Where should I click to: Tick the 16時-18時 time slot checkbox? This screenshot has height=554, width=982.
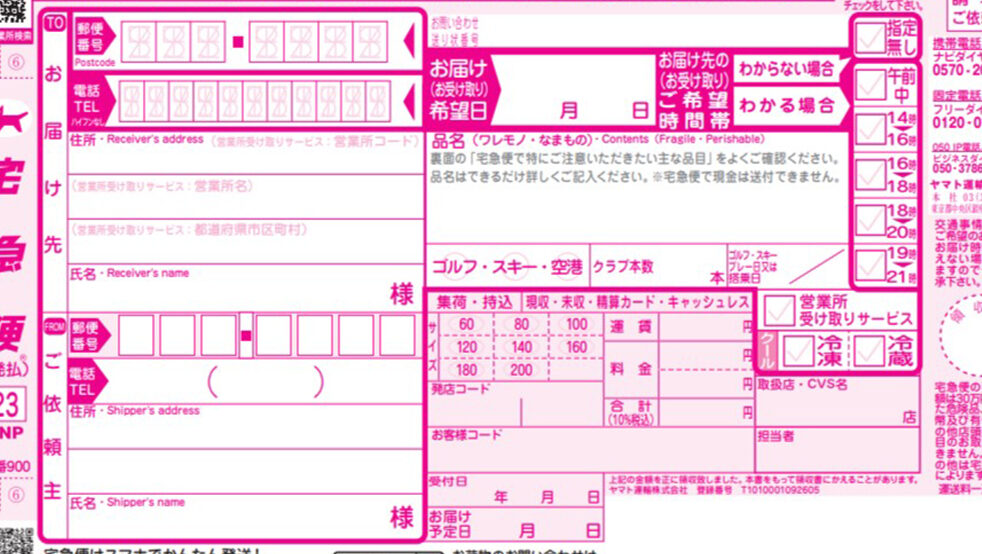pyautogui.click(x=870, y=175)
